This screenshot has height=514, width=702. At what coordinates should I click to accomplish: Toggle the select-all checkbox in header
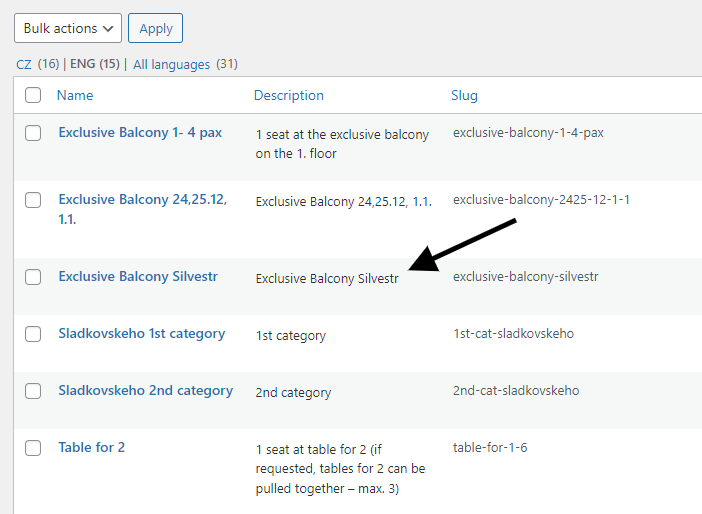[x=33, y=95]
